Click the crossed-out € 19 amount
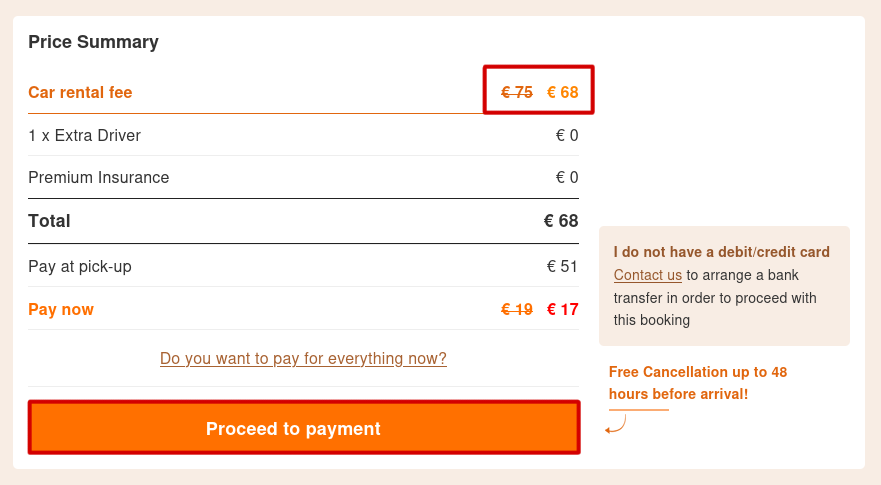This screenshot has width=881, height=485. click(516, 309)
